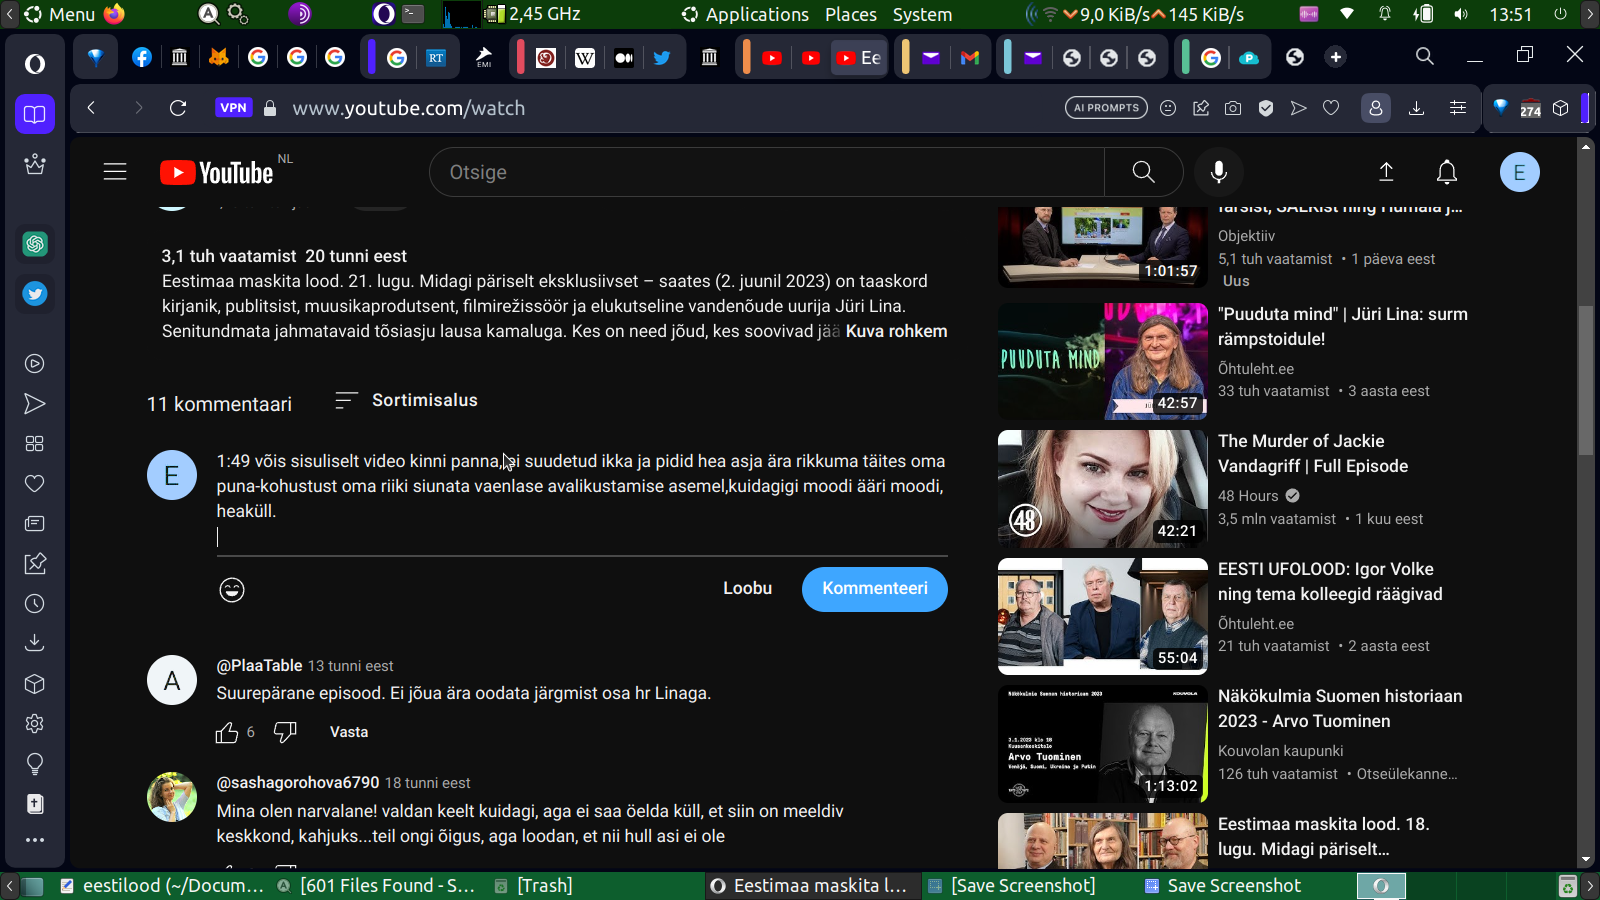Reply to @PlaaTable with Vasta

click(349, 733)
